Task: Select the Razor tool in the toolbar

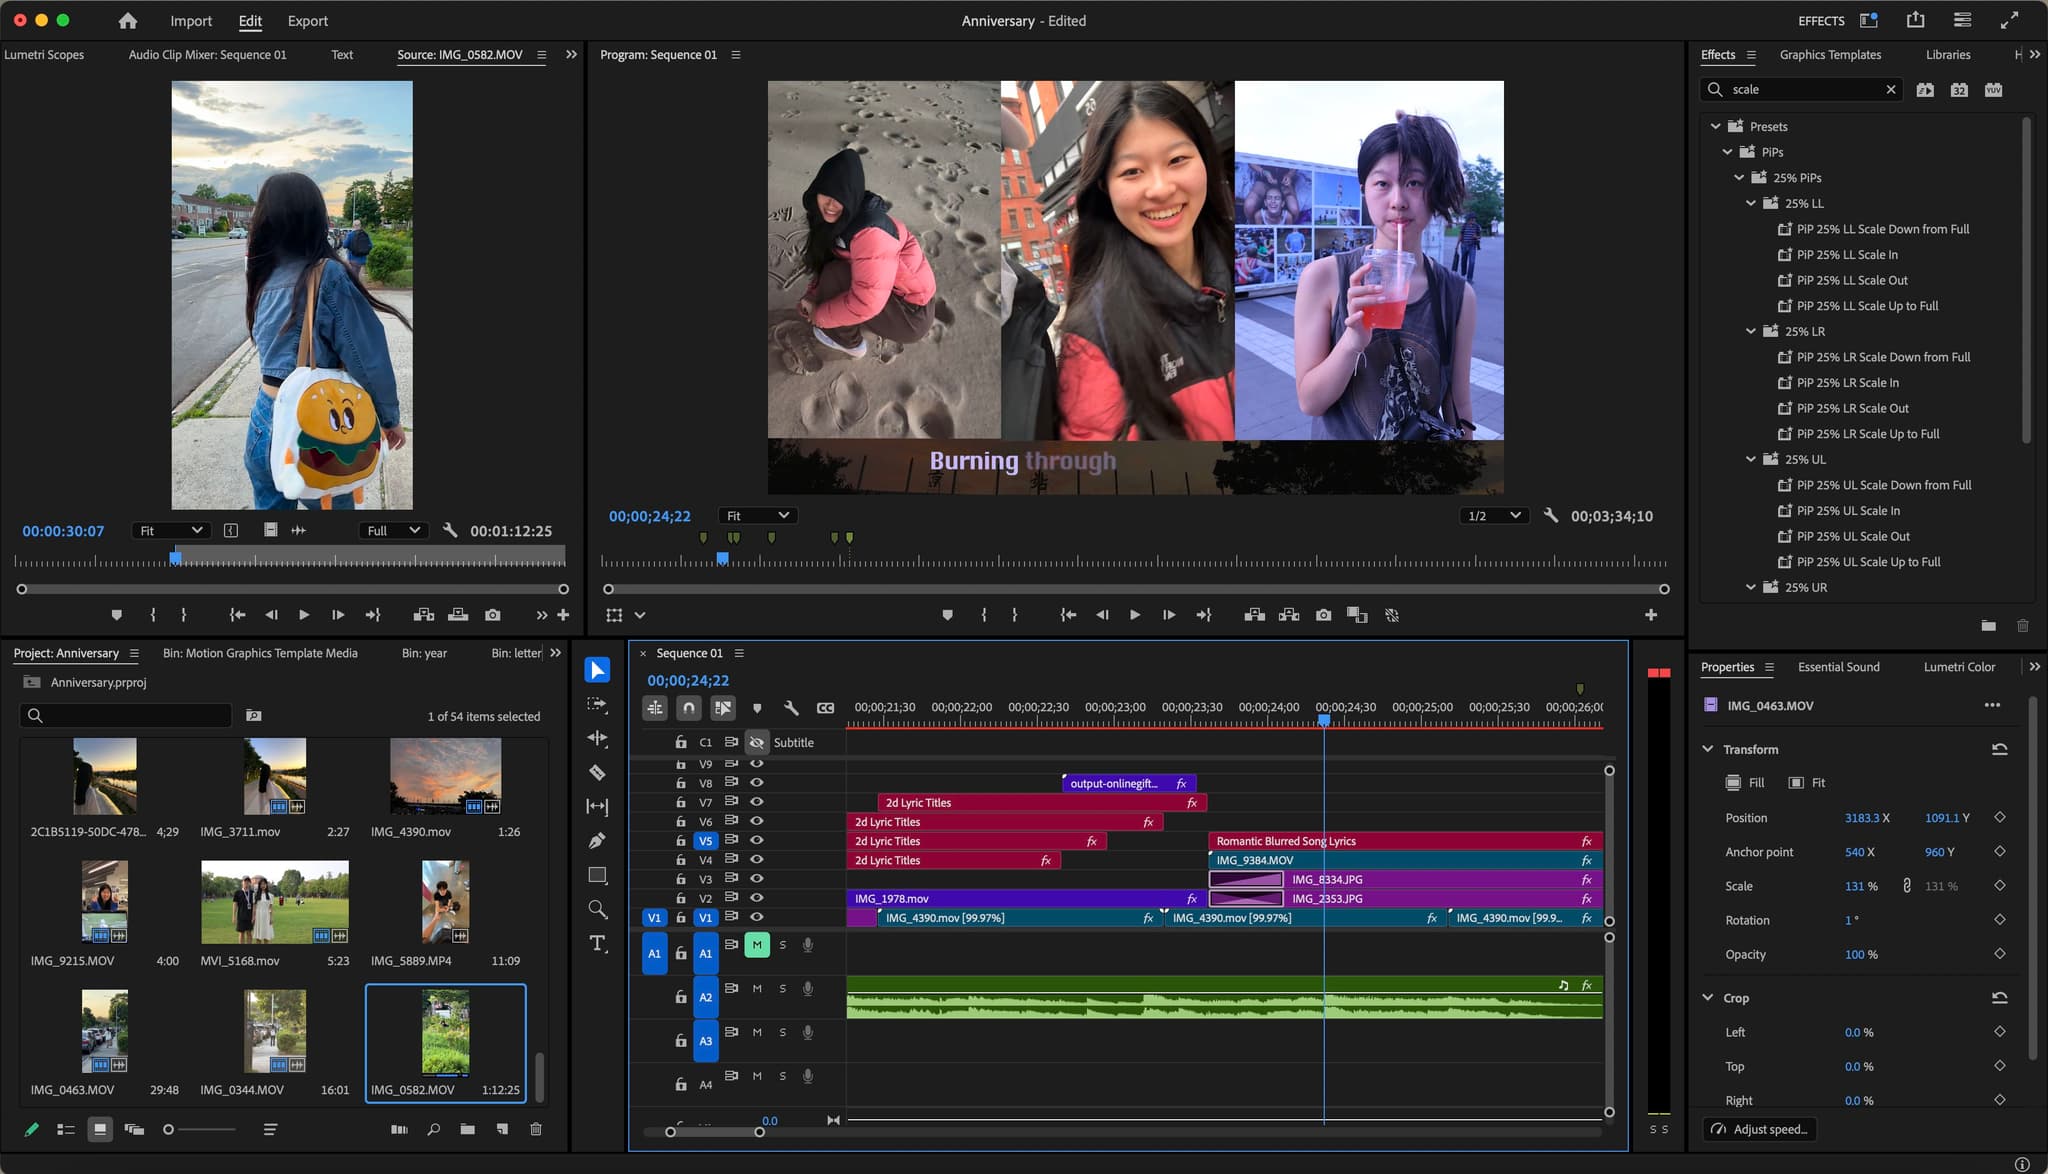Action: [x=597, y=772]
